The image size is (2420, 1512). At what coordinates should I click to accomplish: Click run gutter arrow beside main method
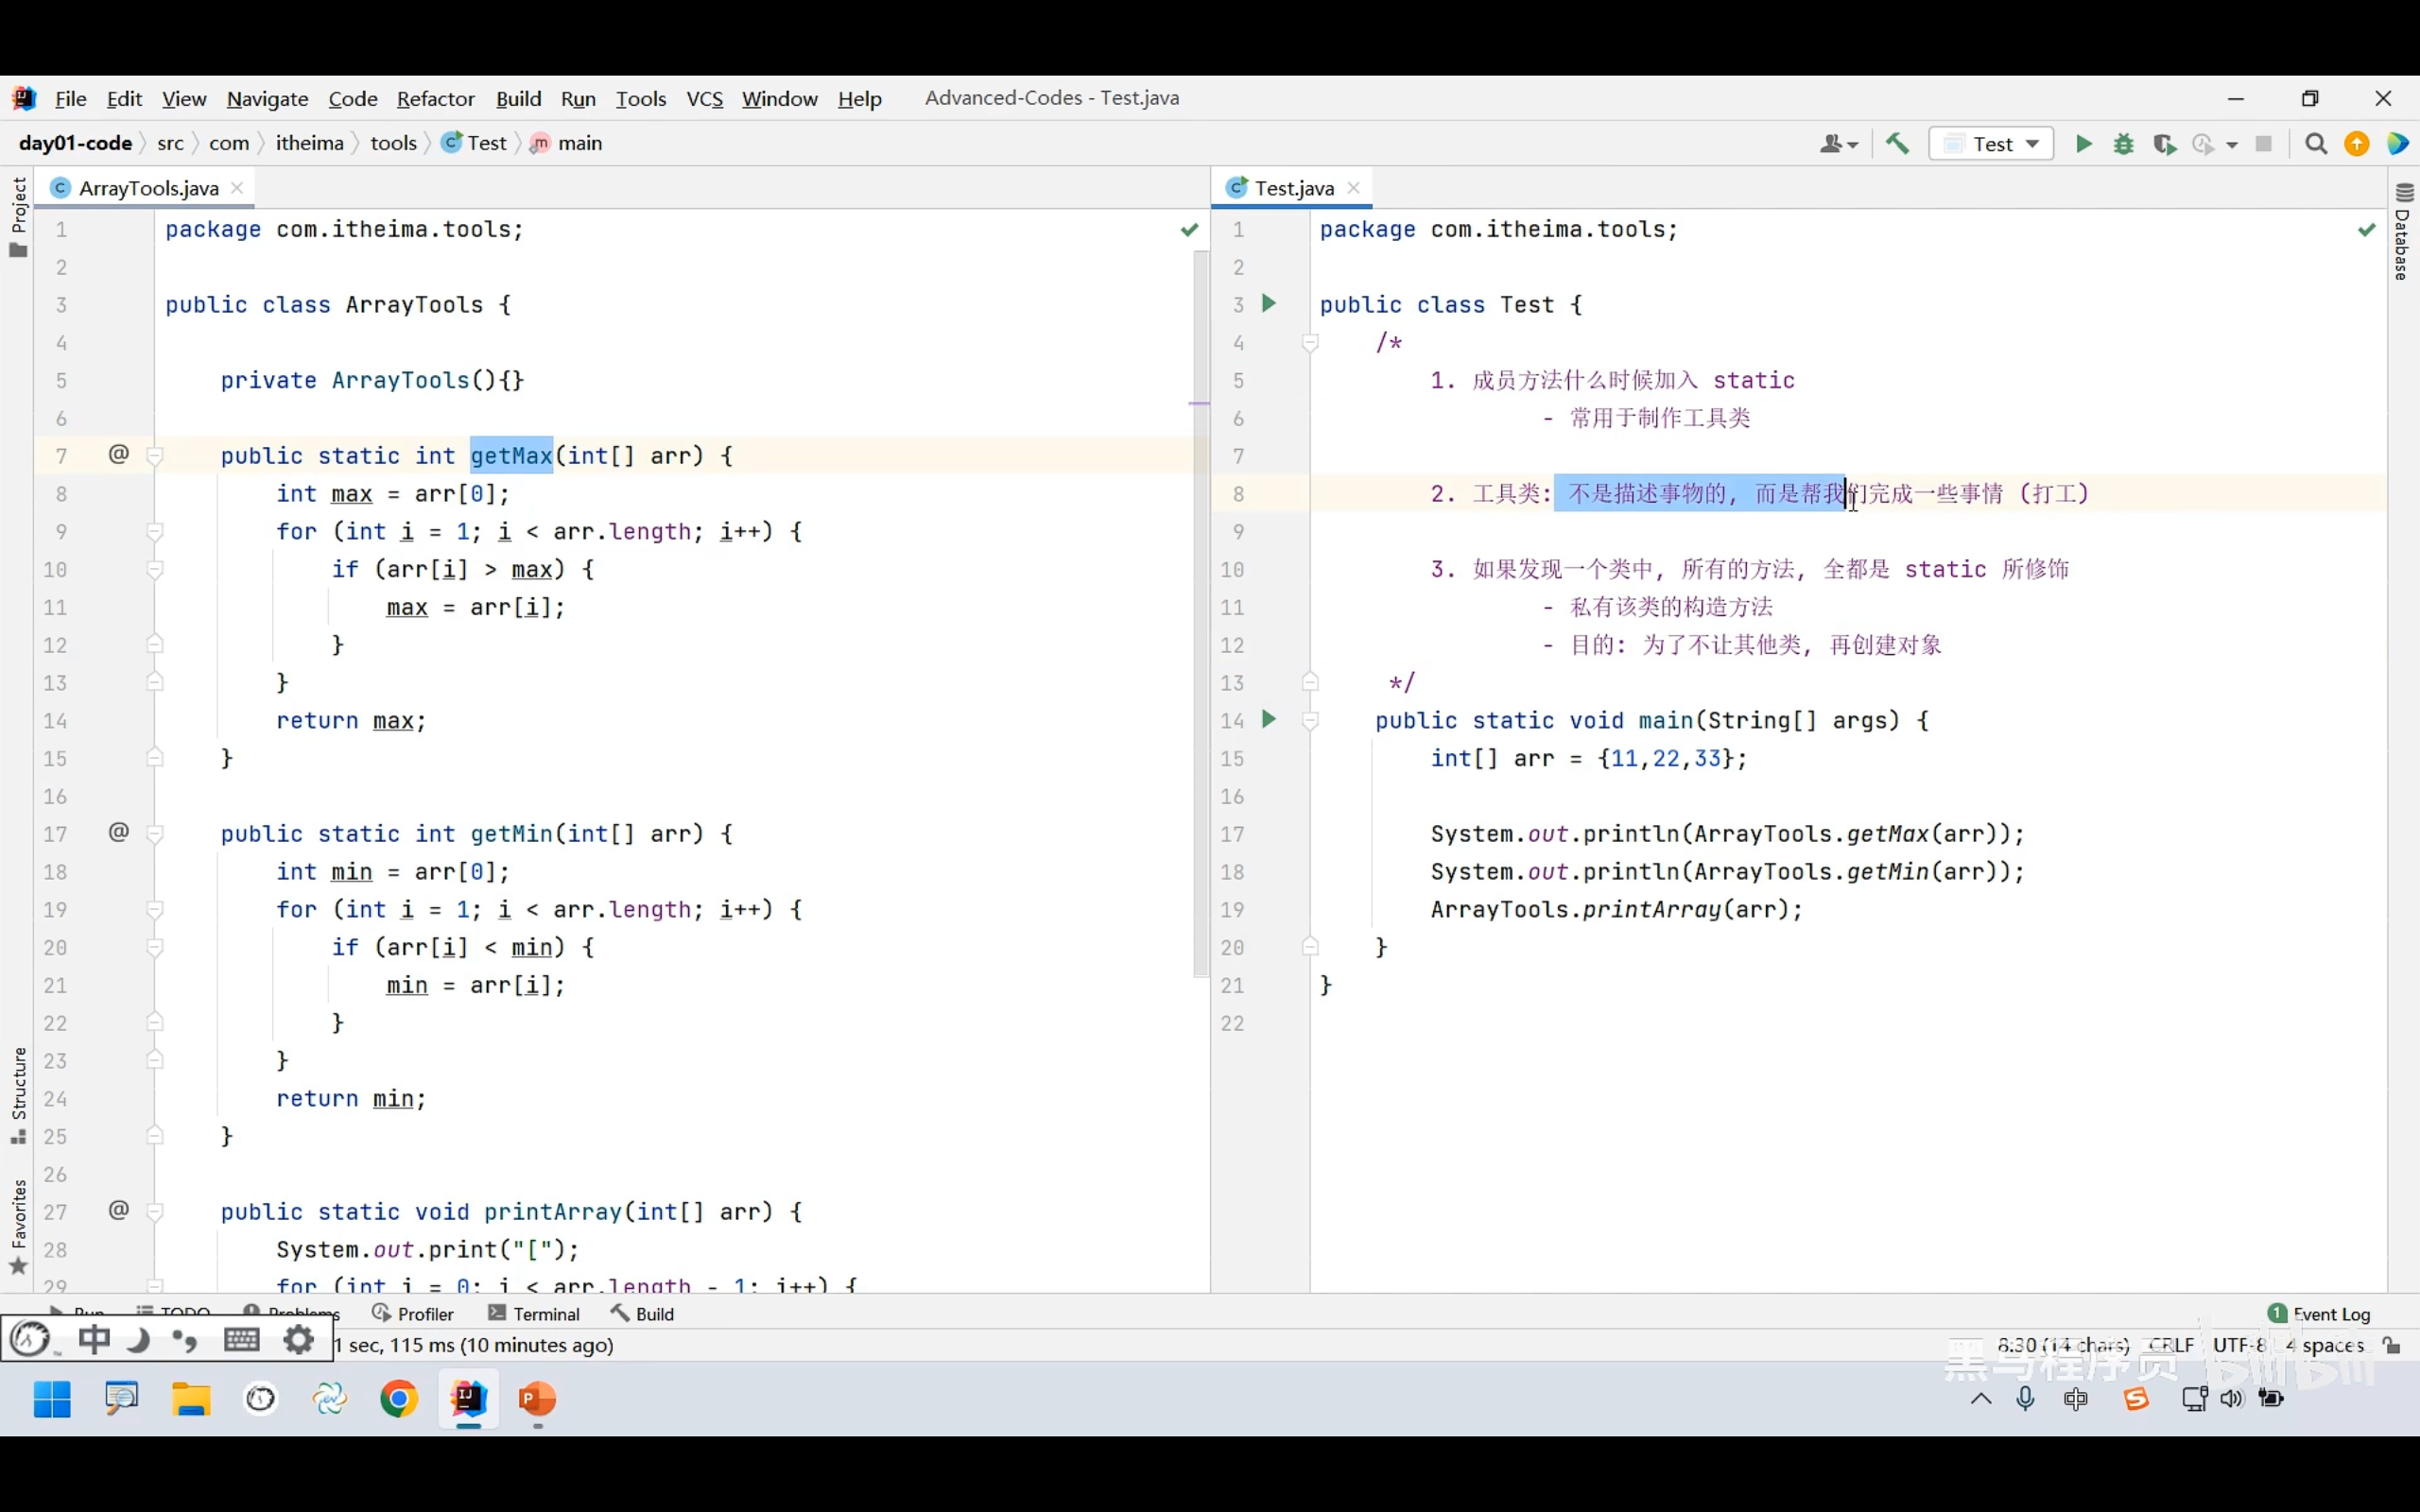click(1269, 719)
